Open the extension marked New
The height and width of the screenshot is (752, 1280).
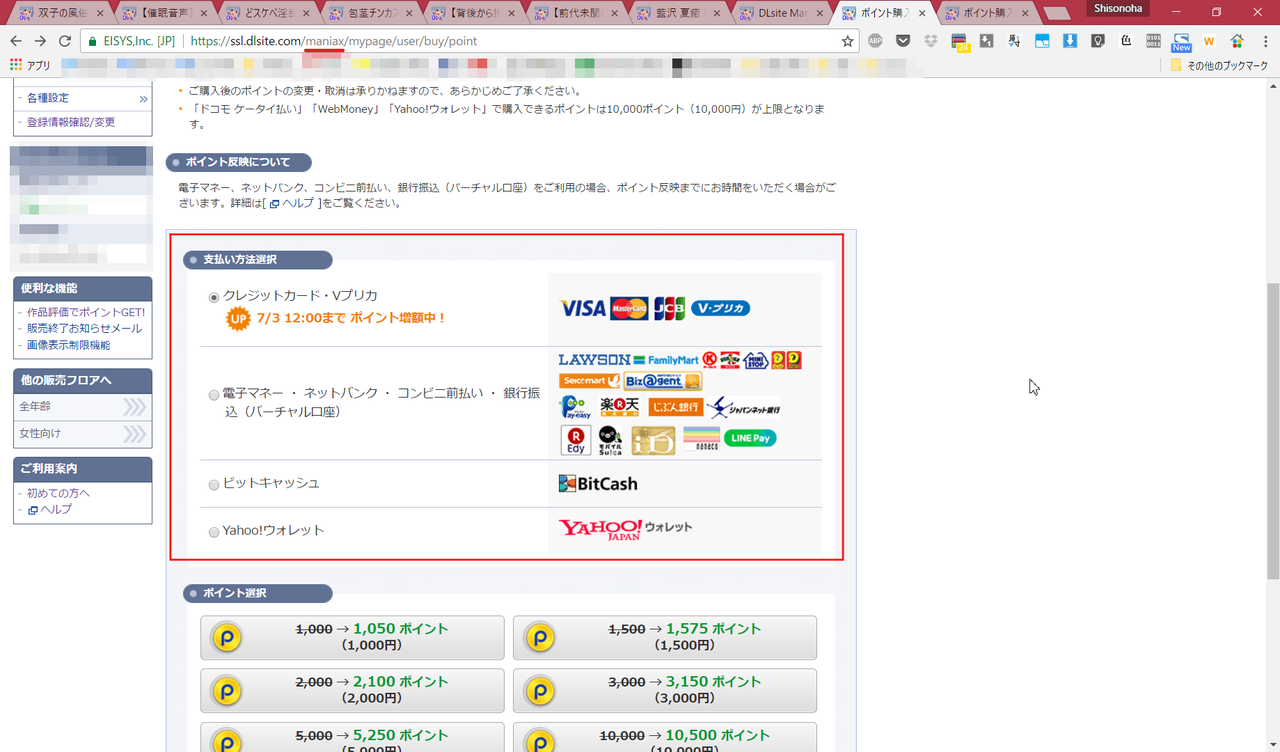(x=1181, y=42)
